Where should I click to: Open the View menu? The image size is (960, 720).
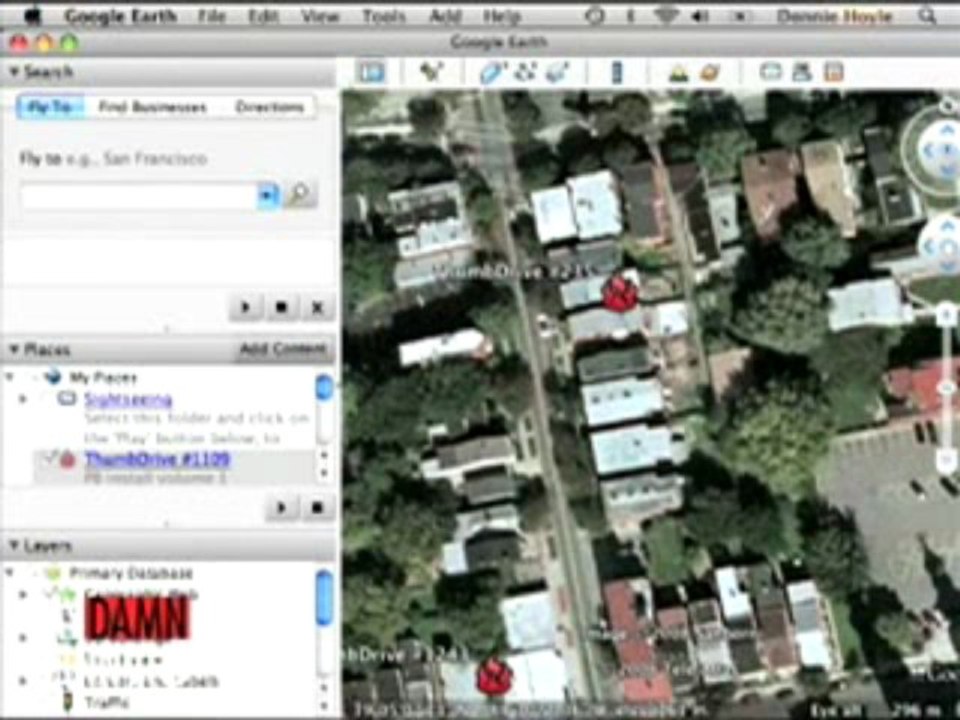point(320,16)
